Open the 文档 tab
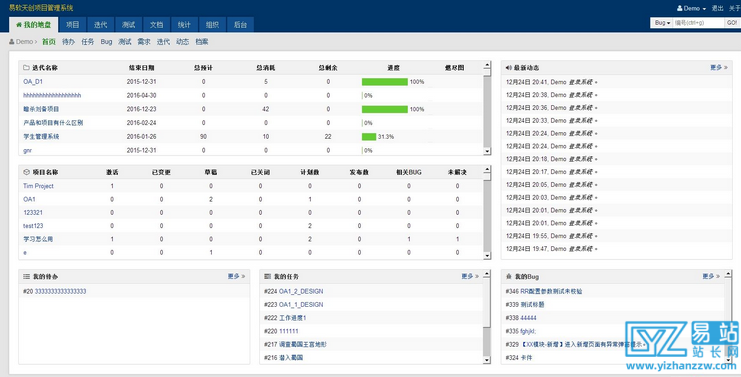This screenshot has width=741, height=377. coord(156,25)
